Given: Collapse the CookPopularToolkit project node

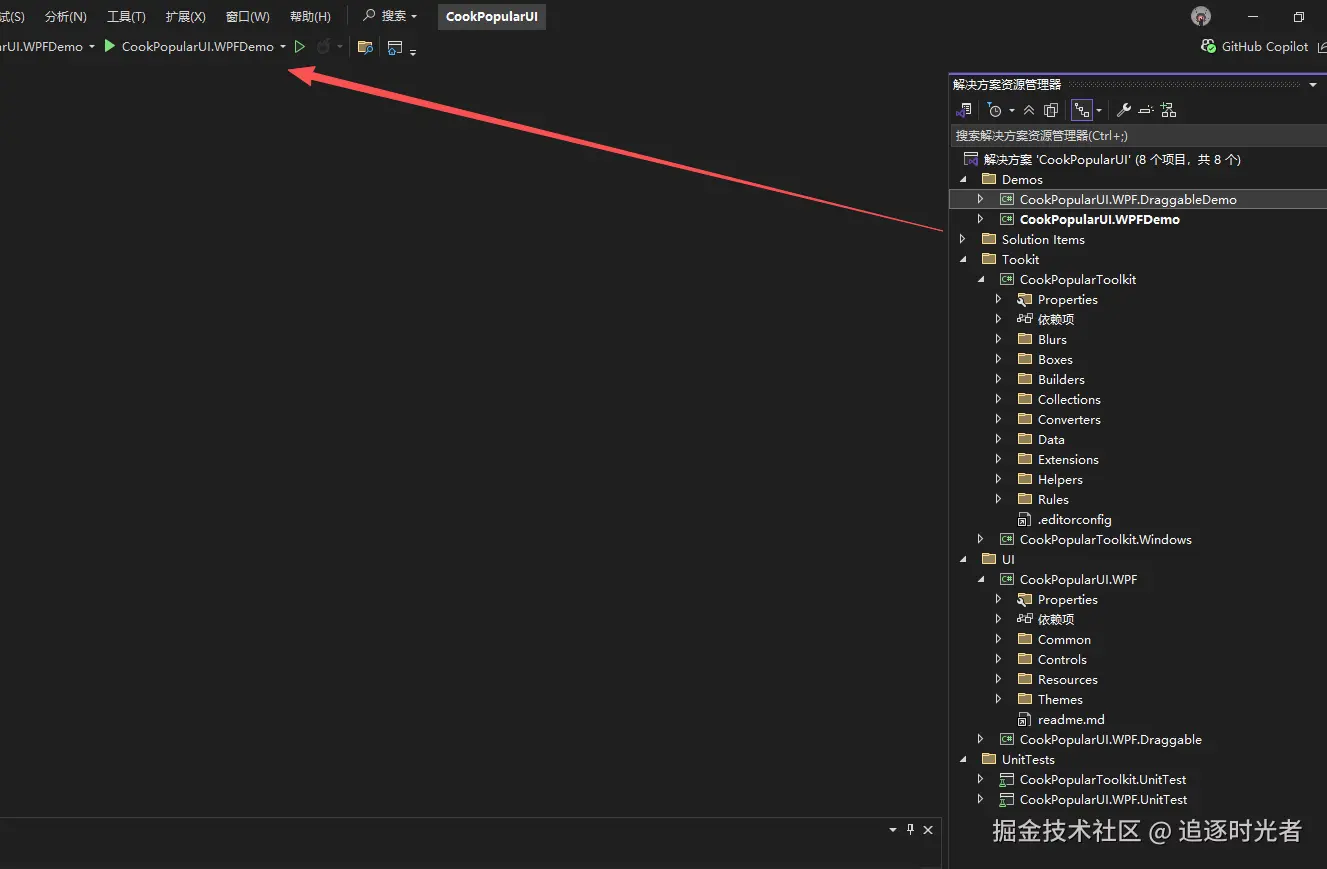Looking at the screenshot, I should [981, 280].
